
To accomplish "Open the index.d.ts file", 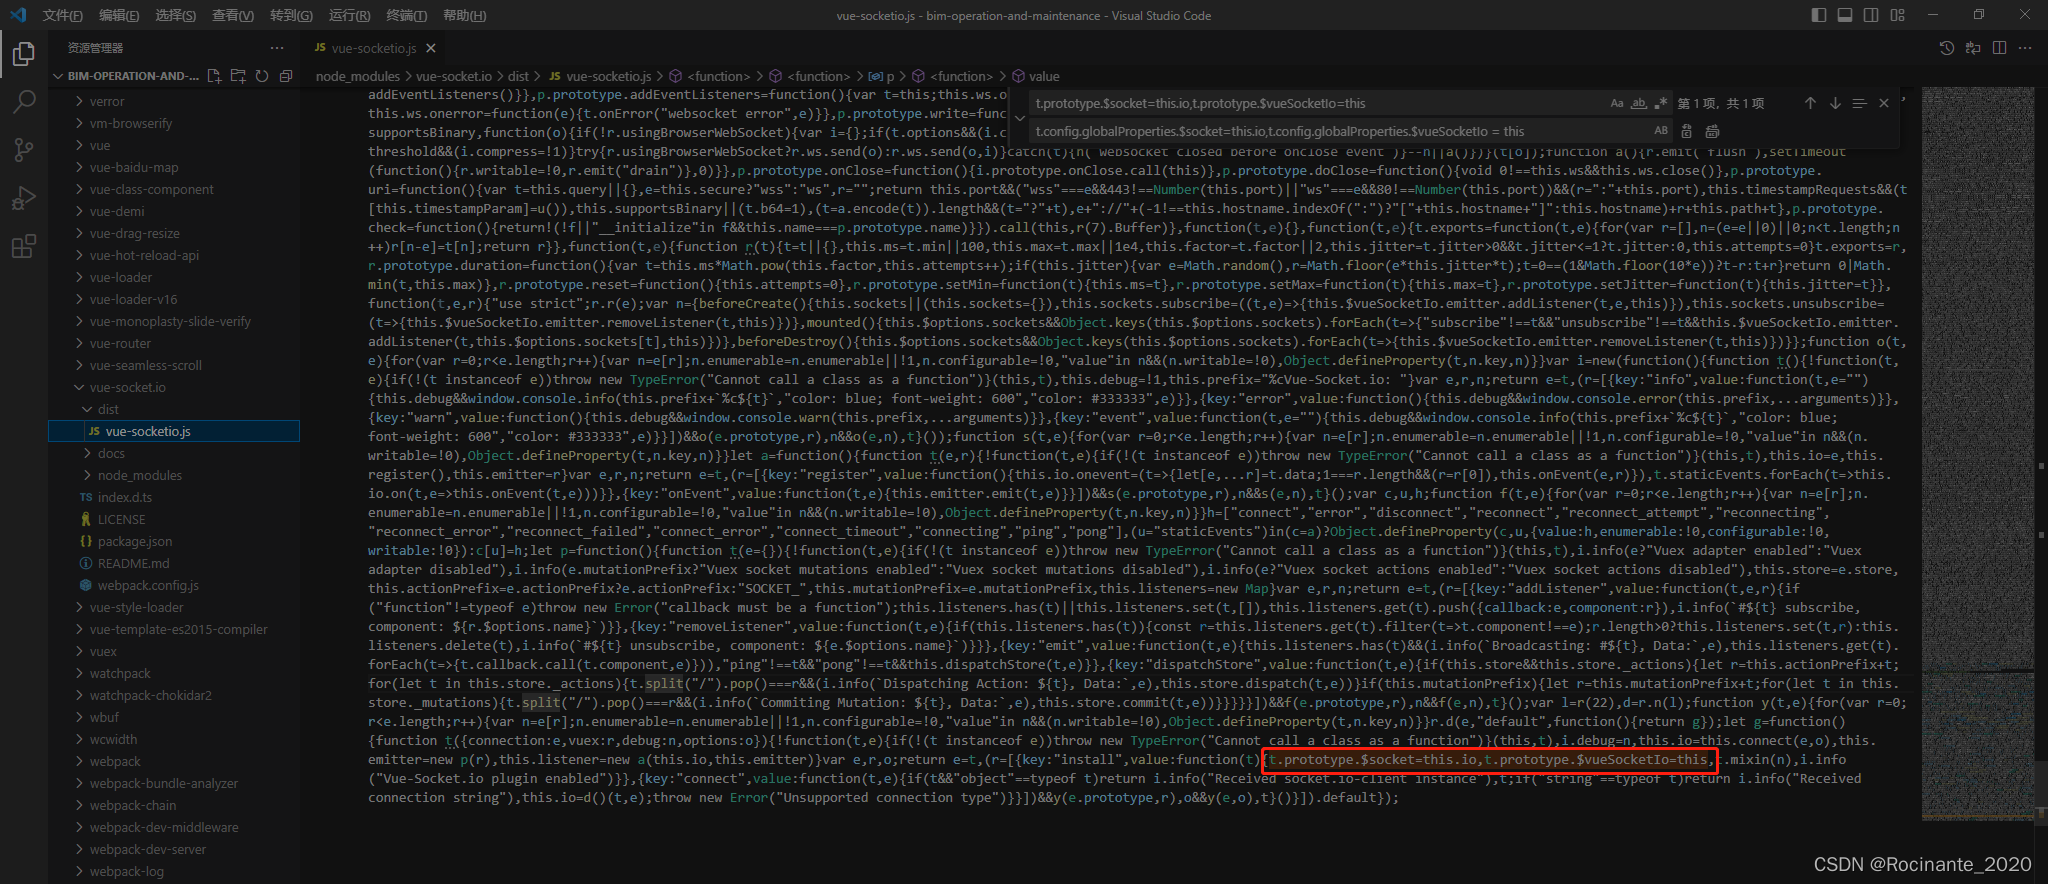I will pos(174,497).
